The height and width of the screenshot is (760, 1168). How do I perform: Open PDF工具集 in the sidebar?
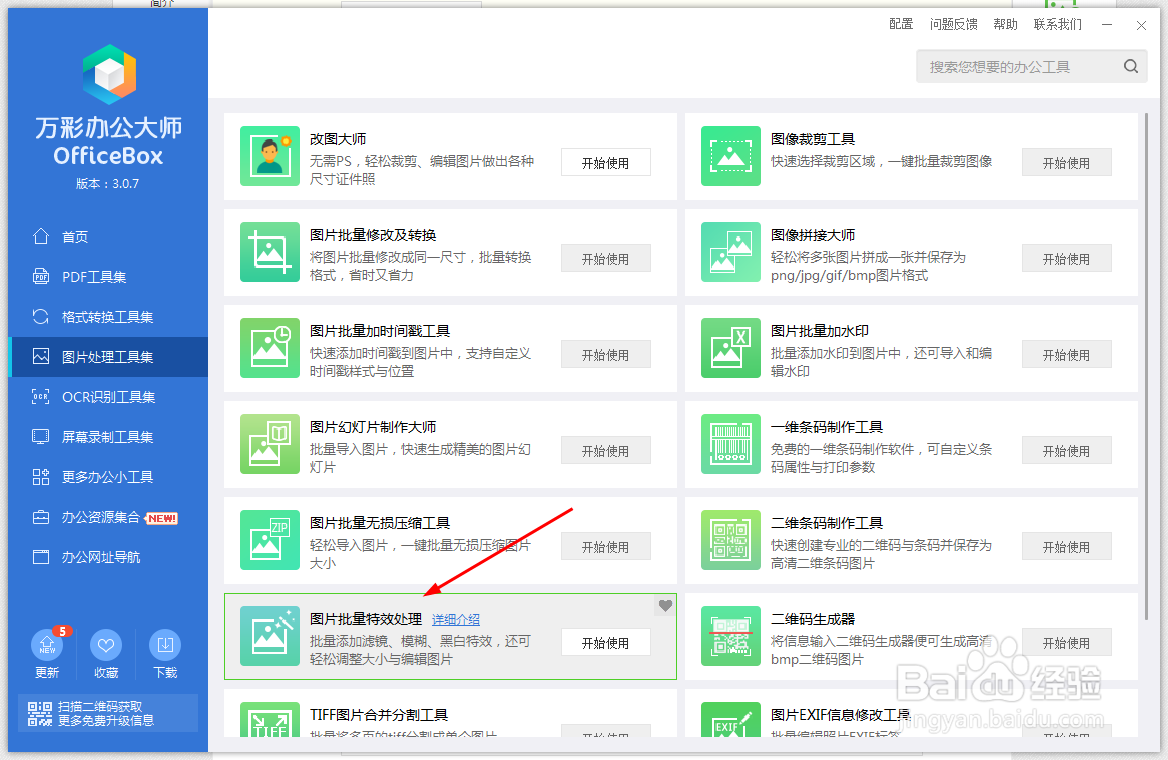108,277
